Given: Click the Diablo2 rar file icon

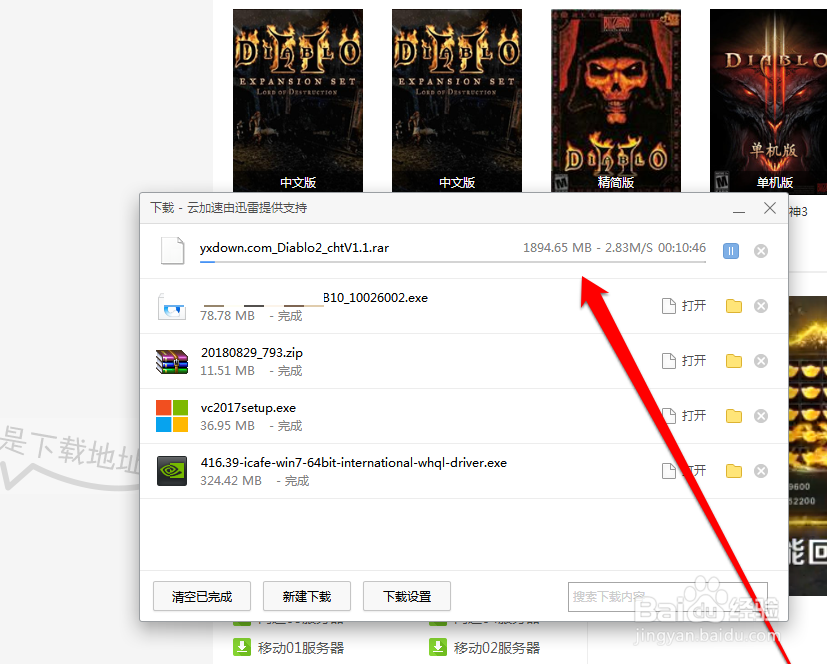Looking at the screenshot, I should point(172,251).
